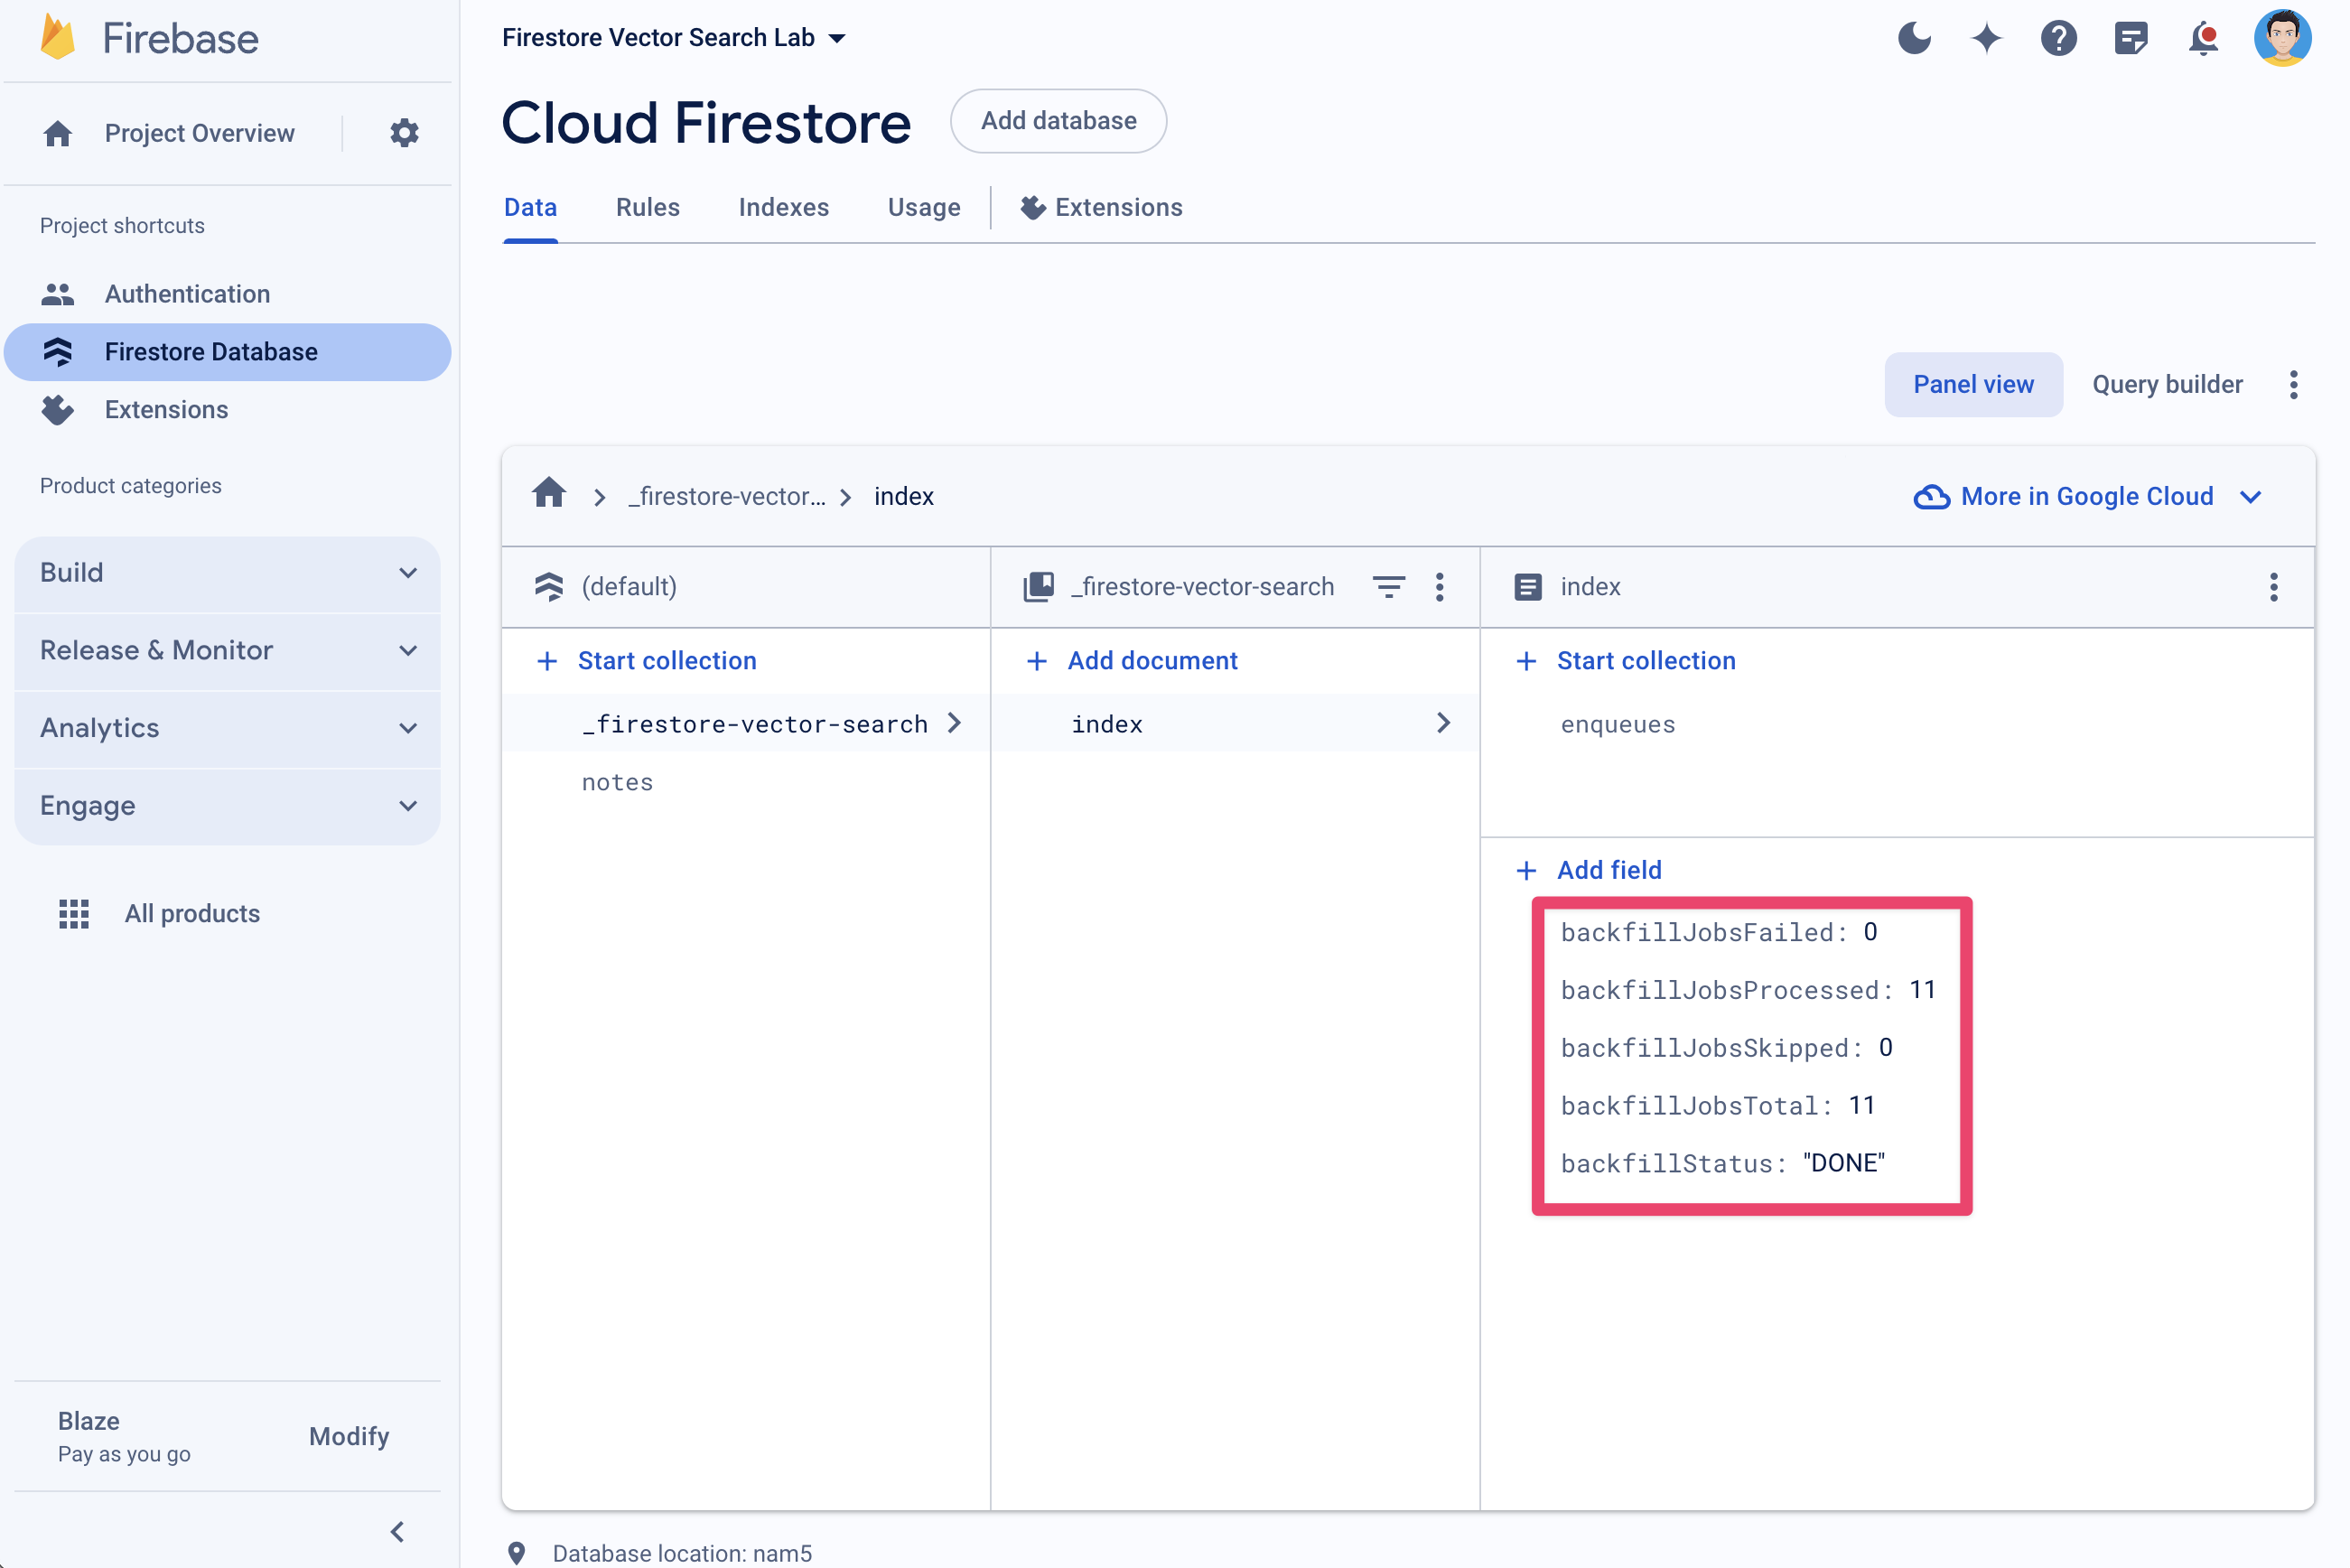Toggle the Panel view option
This screenshot has height=1568, width=2350.
[1973, 383]
